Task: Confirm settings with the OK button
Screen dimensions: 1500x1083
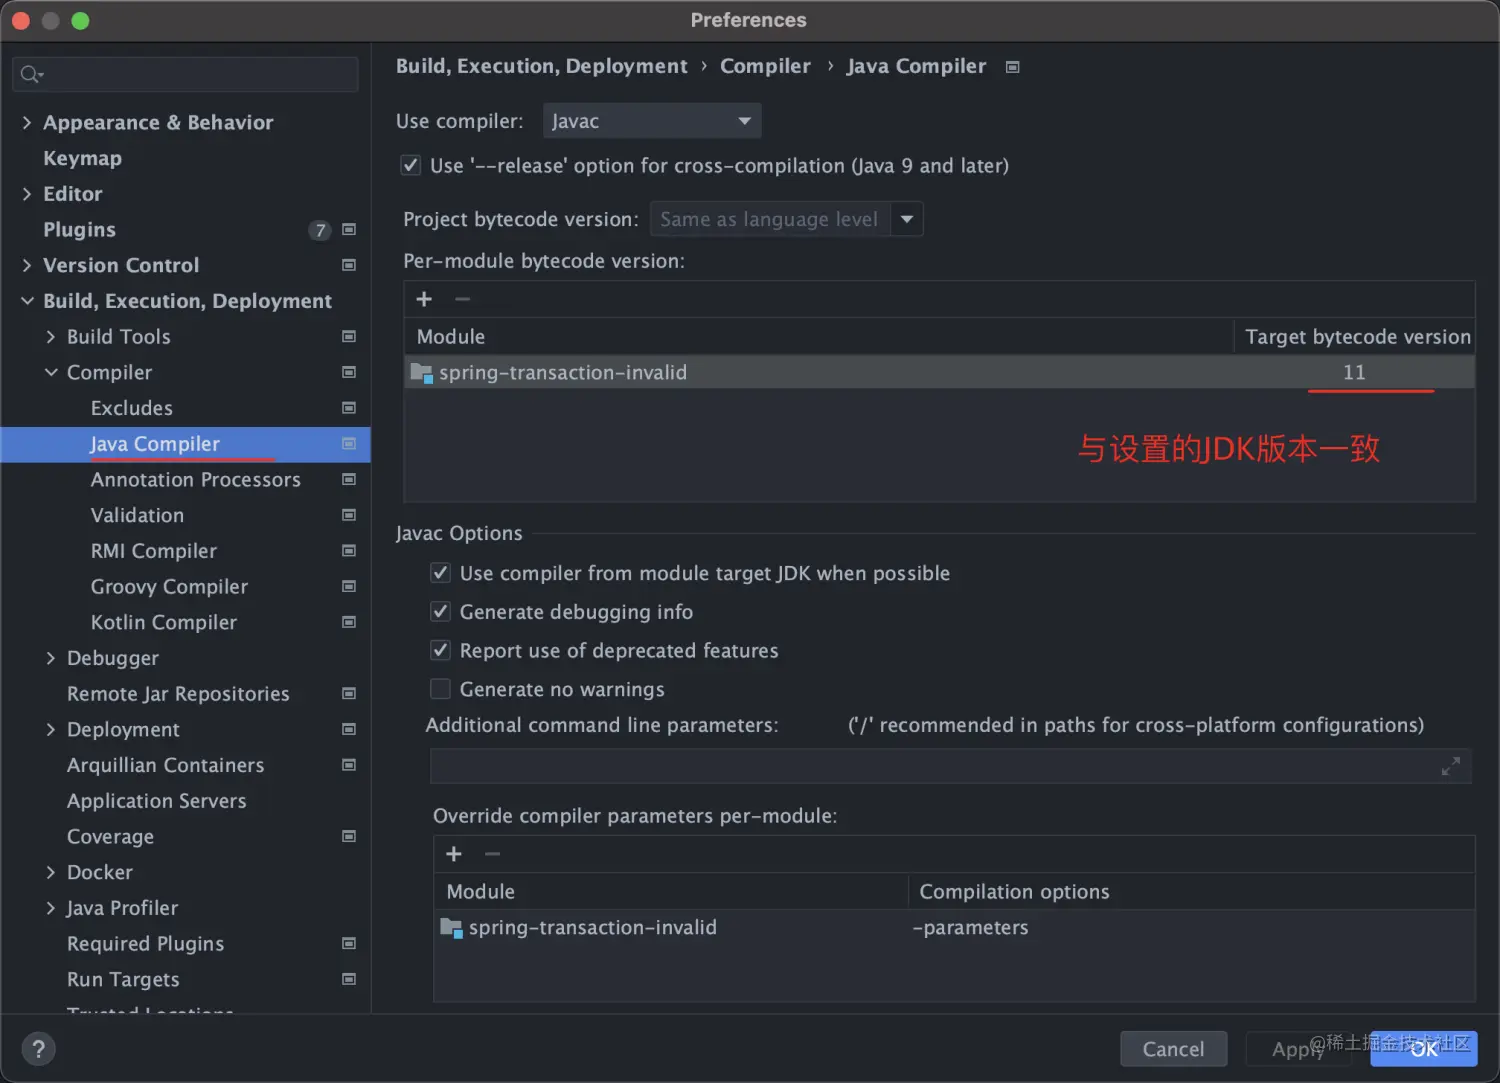Action: pyautogui.click(x=1423, y=1049)
